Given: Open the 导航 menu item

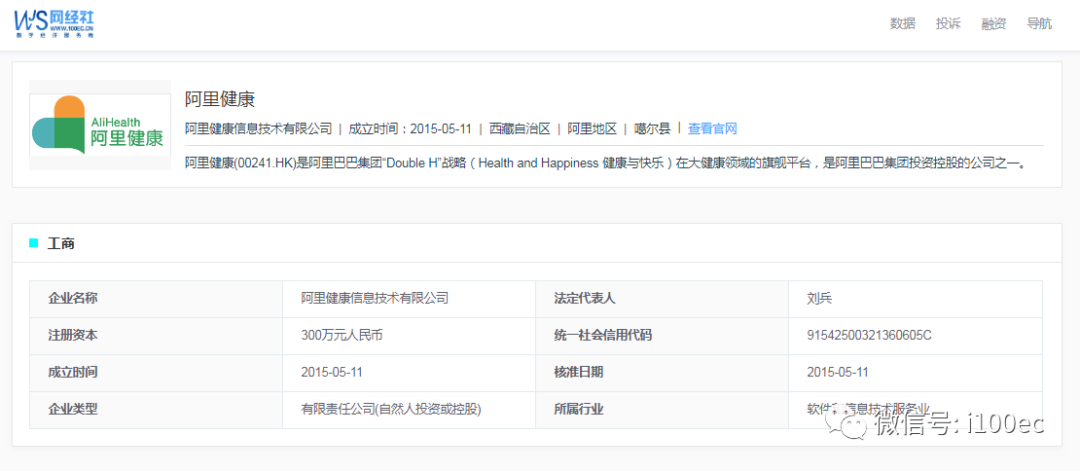Looking at the screenshot, I should pos(1039,23).
